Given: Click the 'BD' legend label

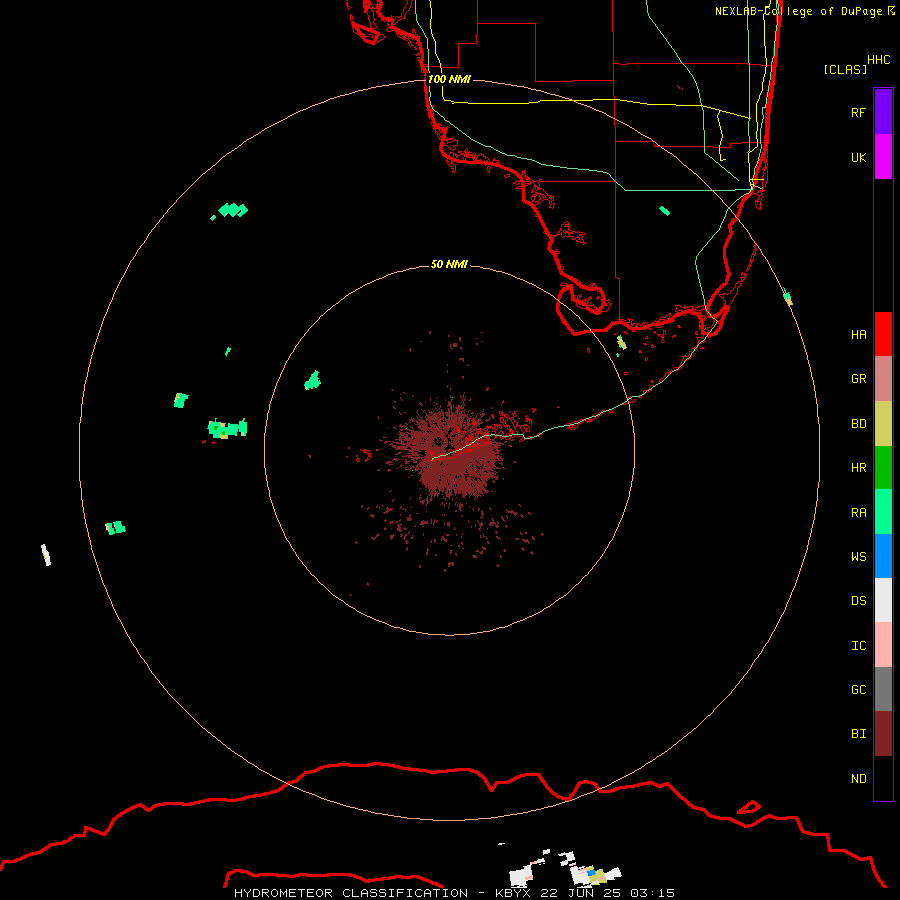Looking at the screenshot, I should coord(858,424).
